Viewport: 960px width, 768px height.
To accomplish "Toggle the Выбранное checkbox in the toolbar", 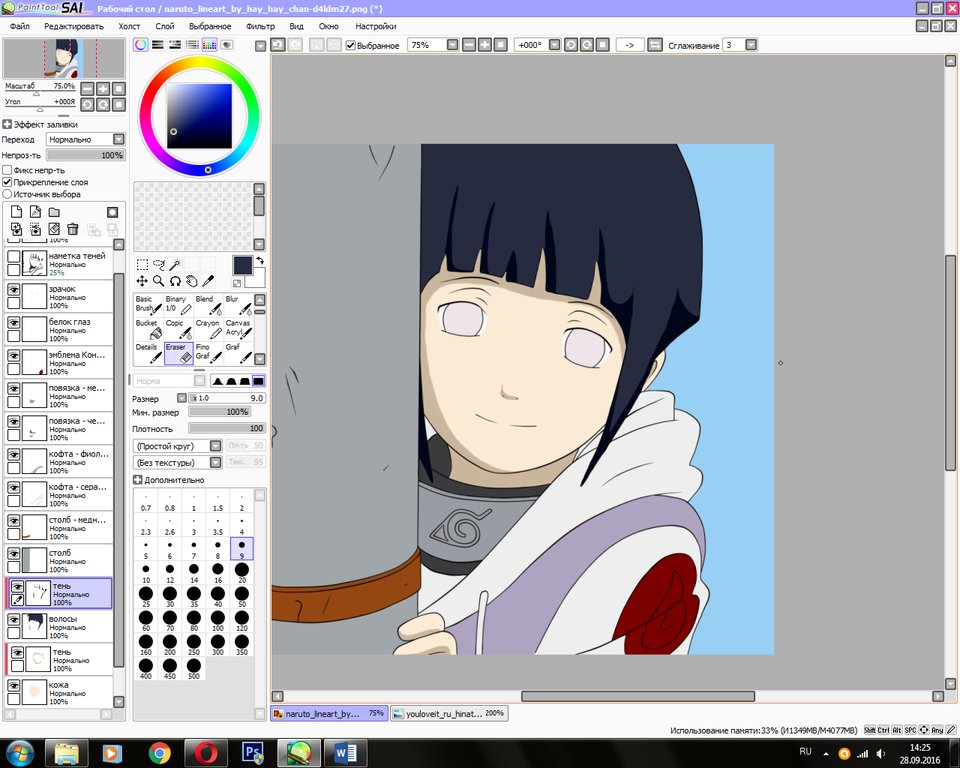I will (x=351, y=45).
